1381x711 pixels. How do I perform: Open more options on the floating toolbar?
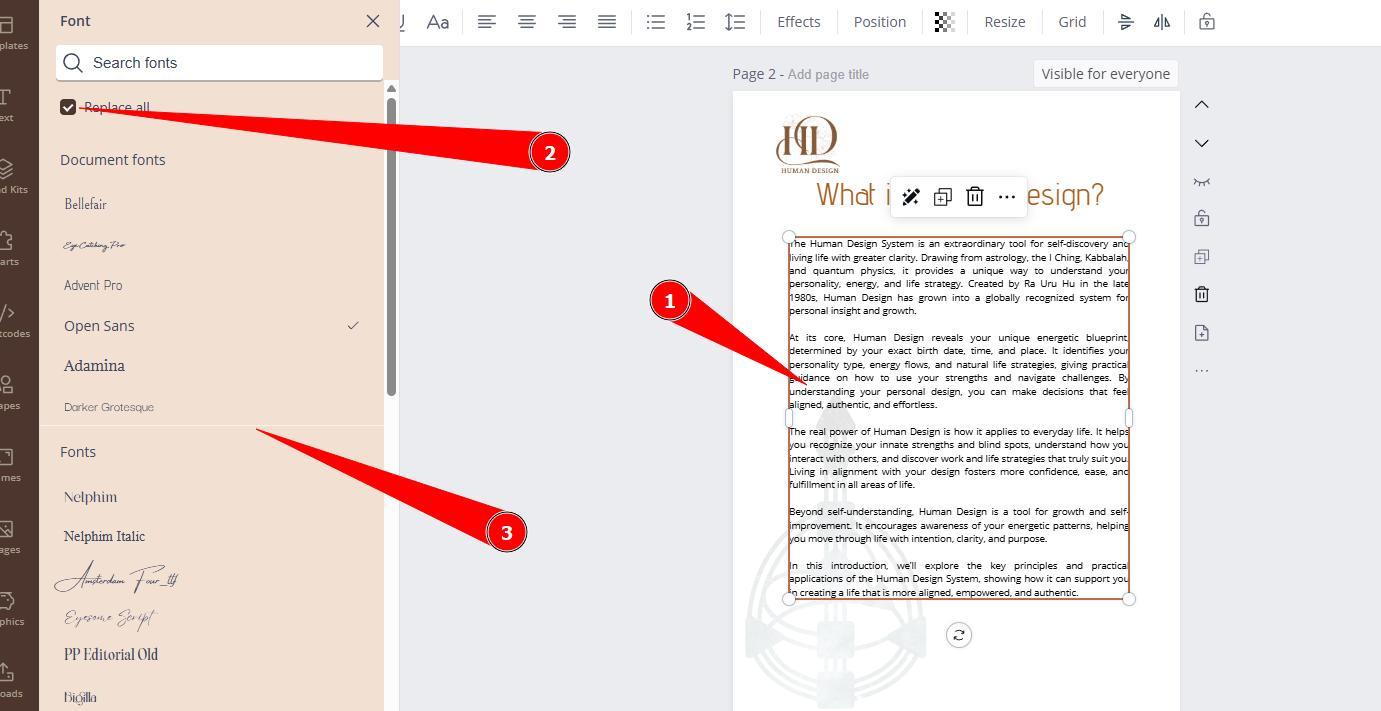point(1007,197)
